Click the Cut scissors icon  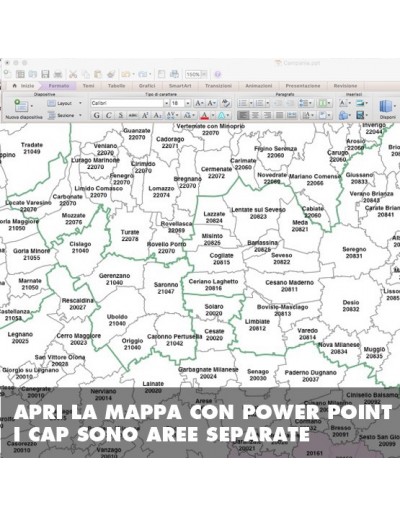pyautogui.click(x=73, y=74)
